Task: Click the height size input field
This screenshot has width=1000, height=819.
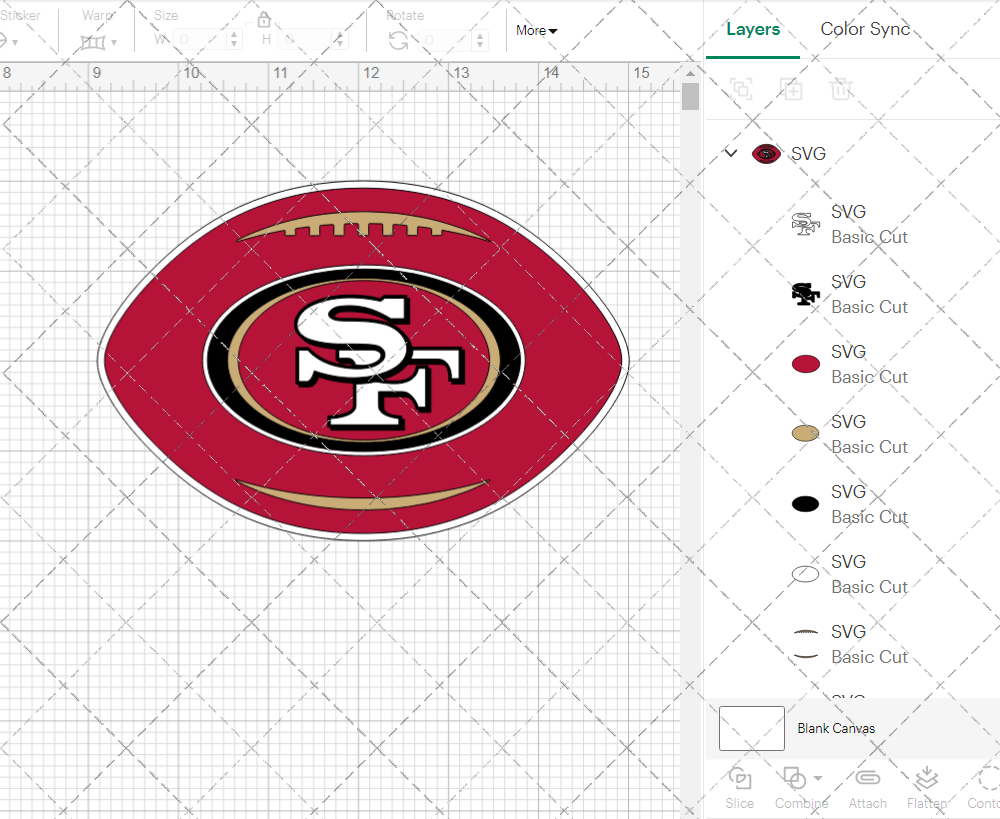Action: 305,40
